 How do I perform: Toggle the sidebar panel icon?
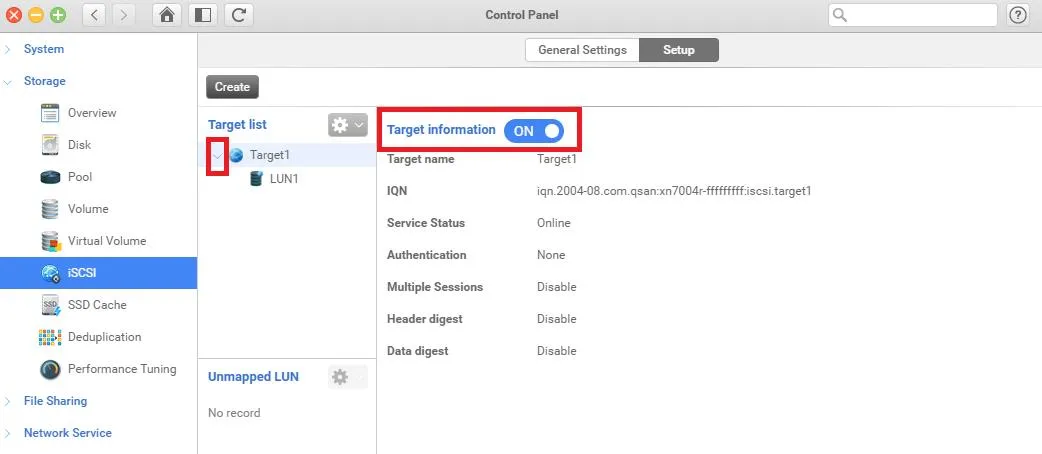[x=203, y=15]
